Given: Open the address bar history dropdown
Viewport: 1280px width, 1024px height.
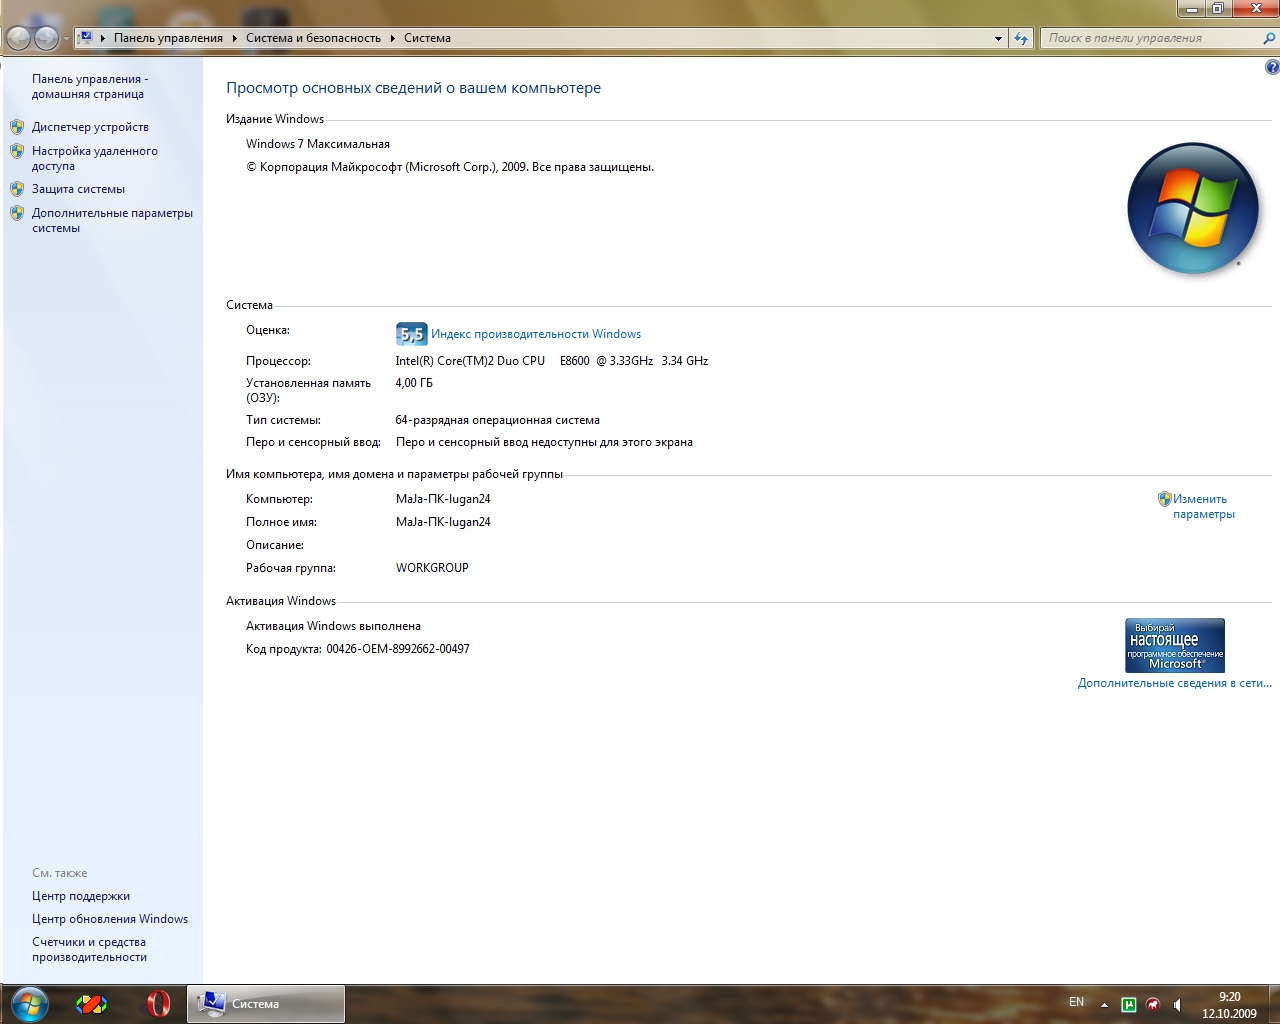Looking at the screenshot, I should 998,38.
